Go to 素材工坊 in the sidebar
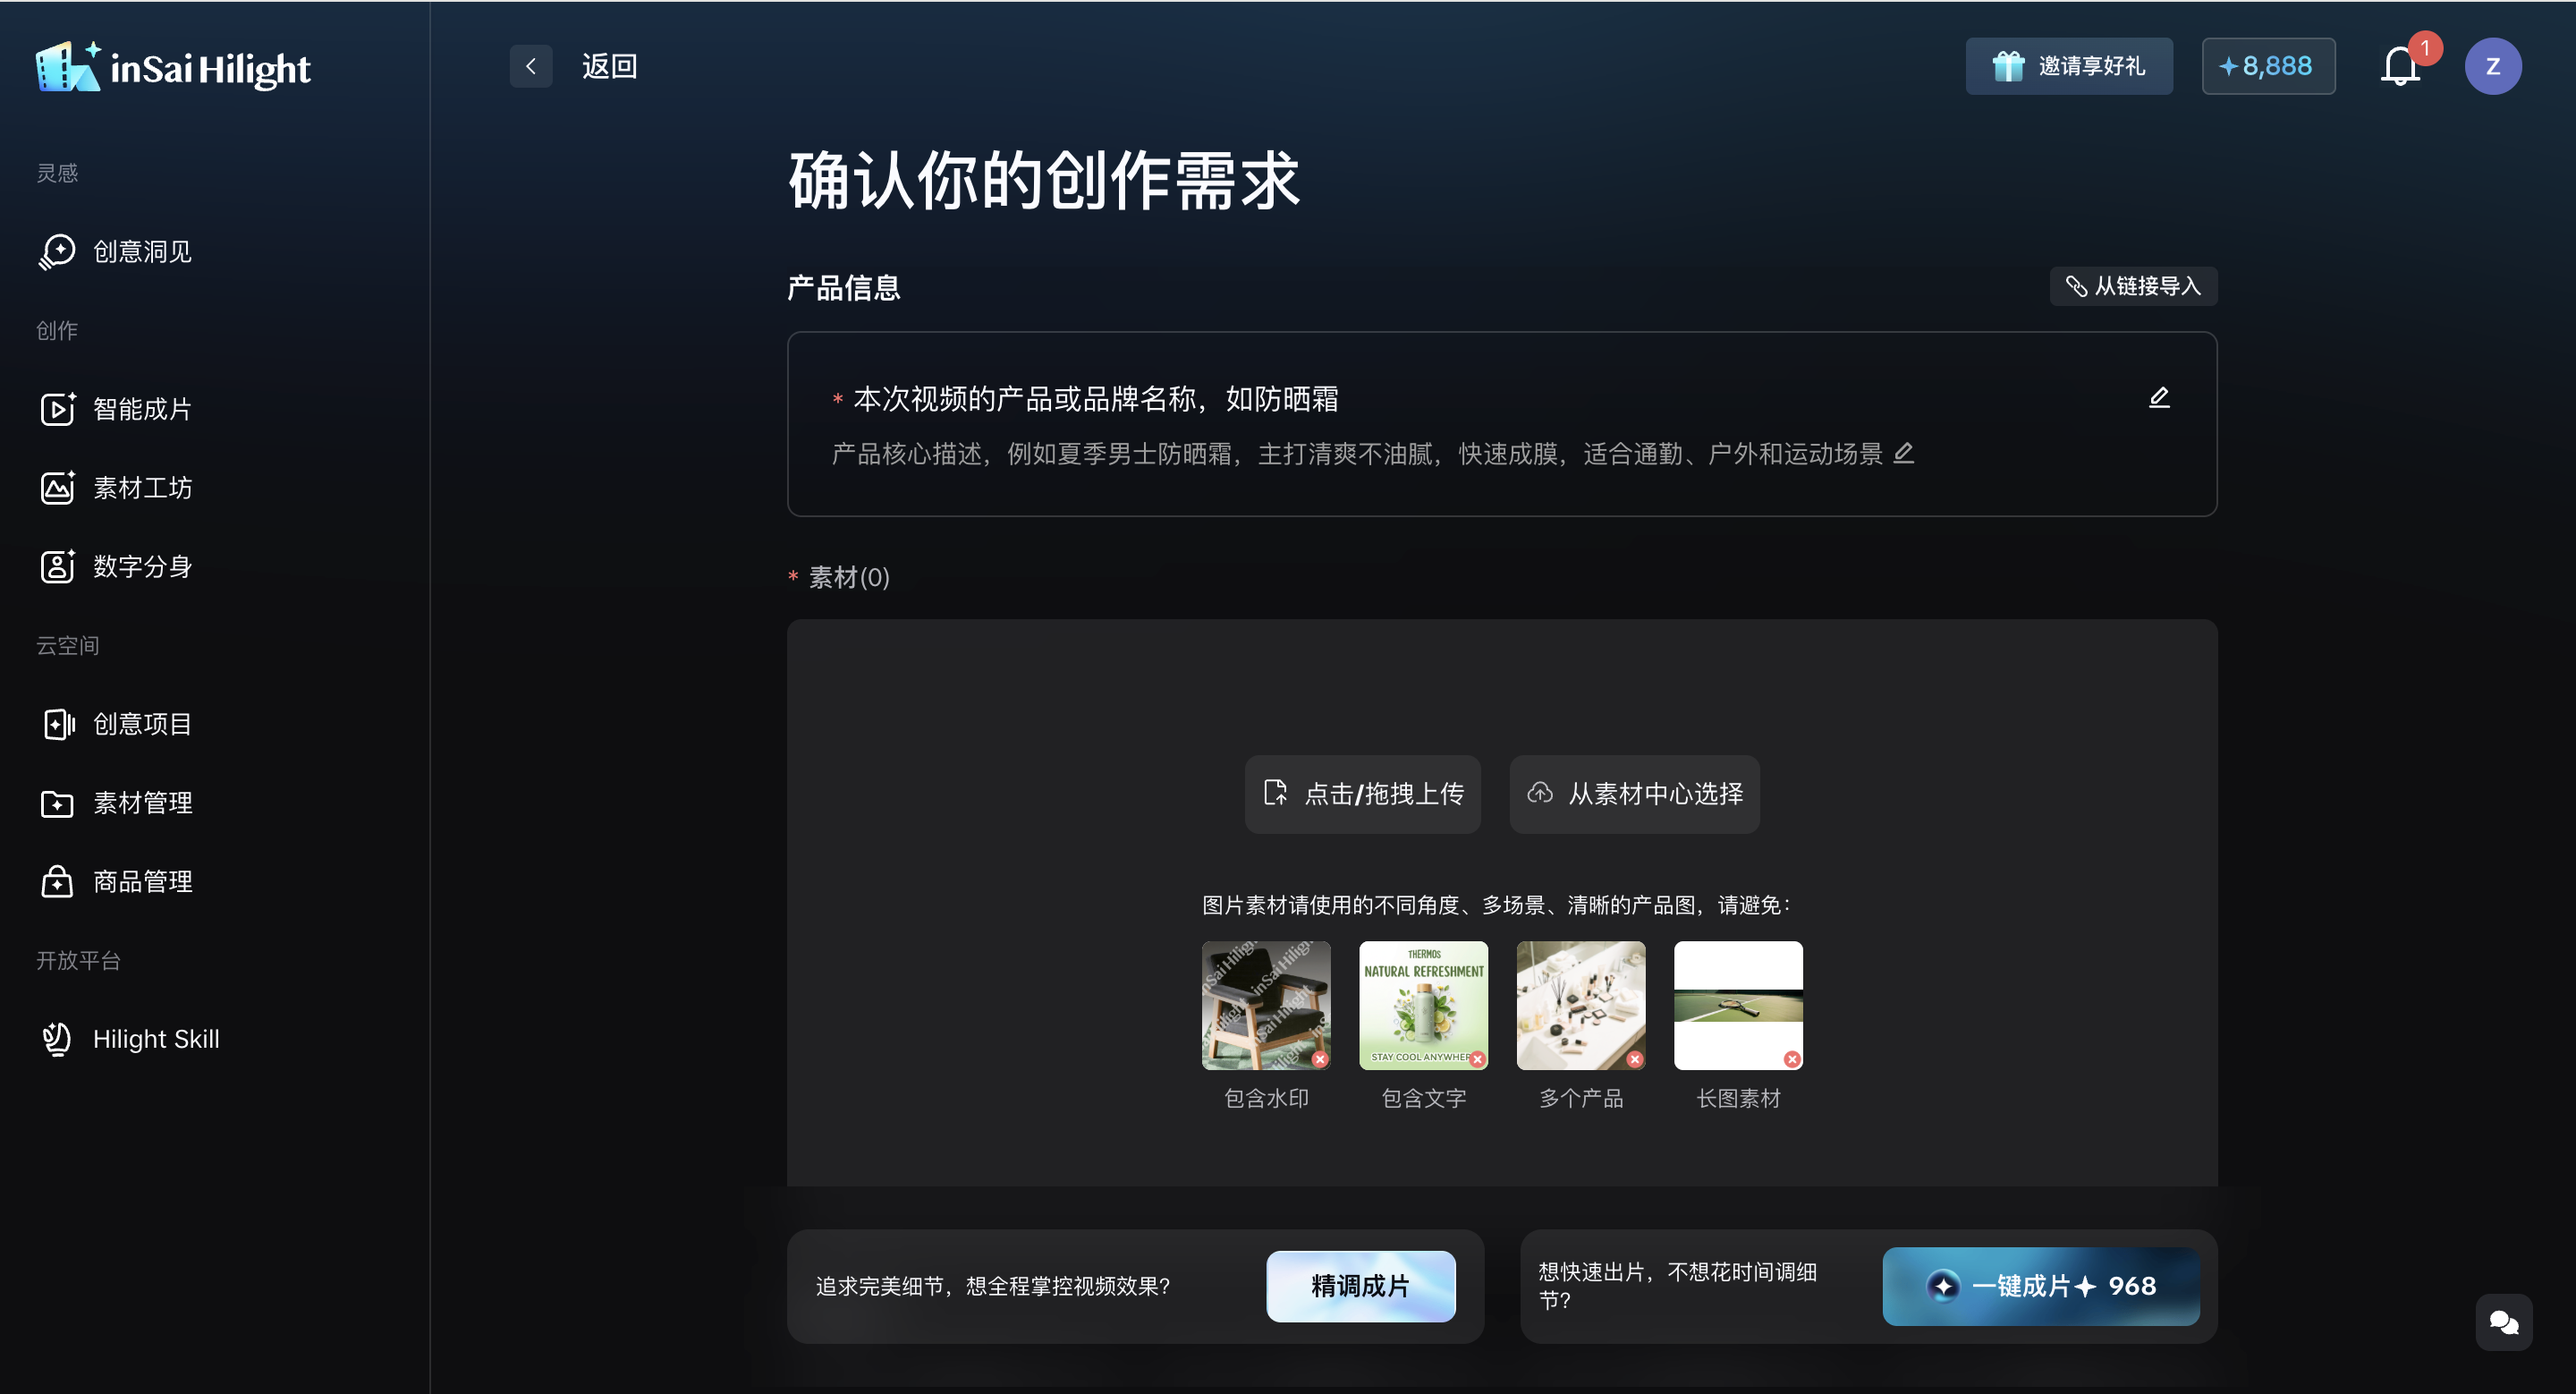2576x1394 pixels. pyautogui.click(x=115, y=487)
